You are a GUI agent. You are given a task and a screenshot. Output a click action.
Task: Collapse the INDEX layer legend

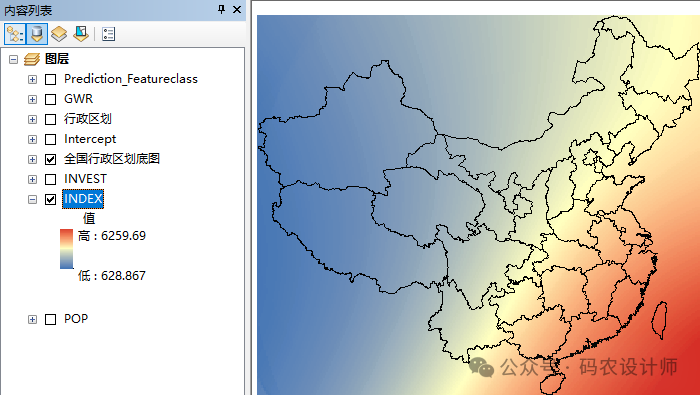[32, 199]
